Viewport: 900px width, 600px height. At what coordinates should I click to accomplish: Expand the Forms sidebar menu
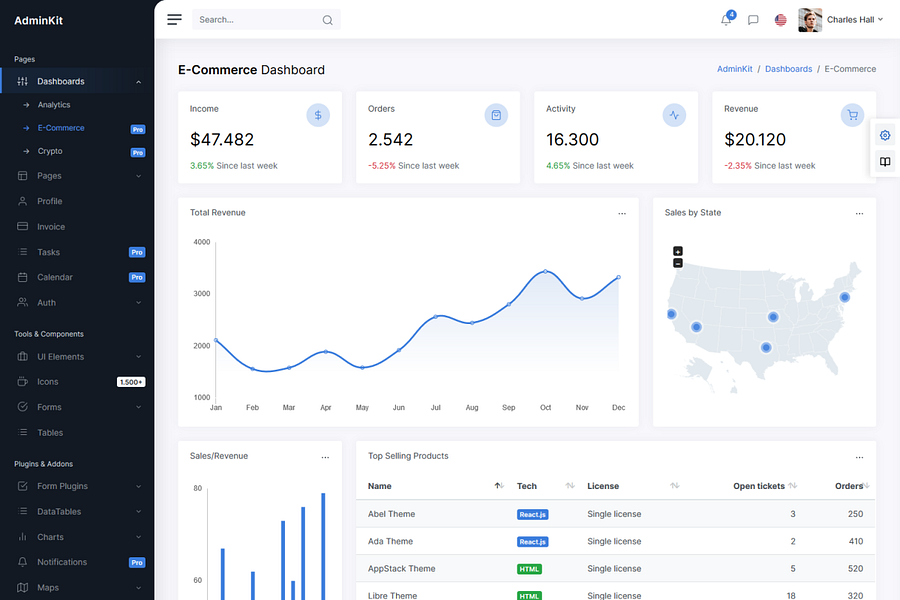138,407
